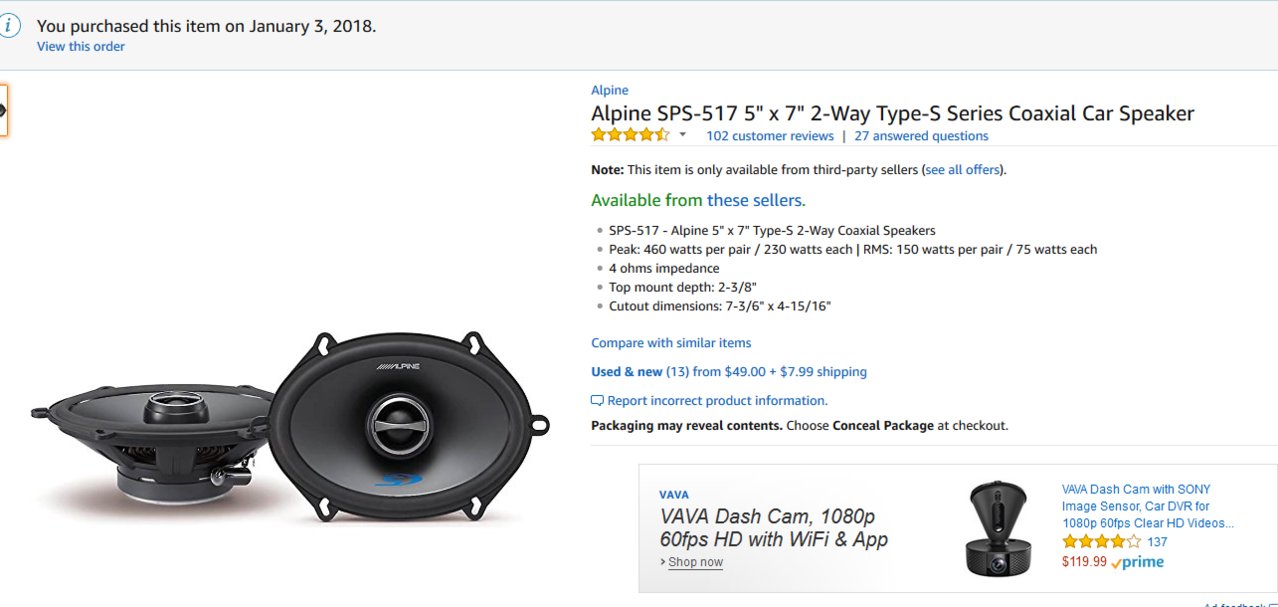This screenshot has width=1278, height=607.
Task: Click Compare with similar items
Action: point(670,343)
